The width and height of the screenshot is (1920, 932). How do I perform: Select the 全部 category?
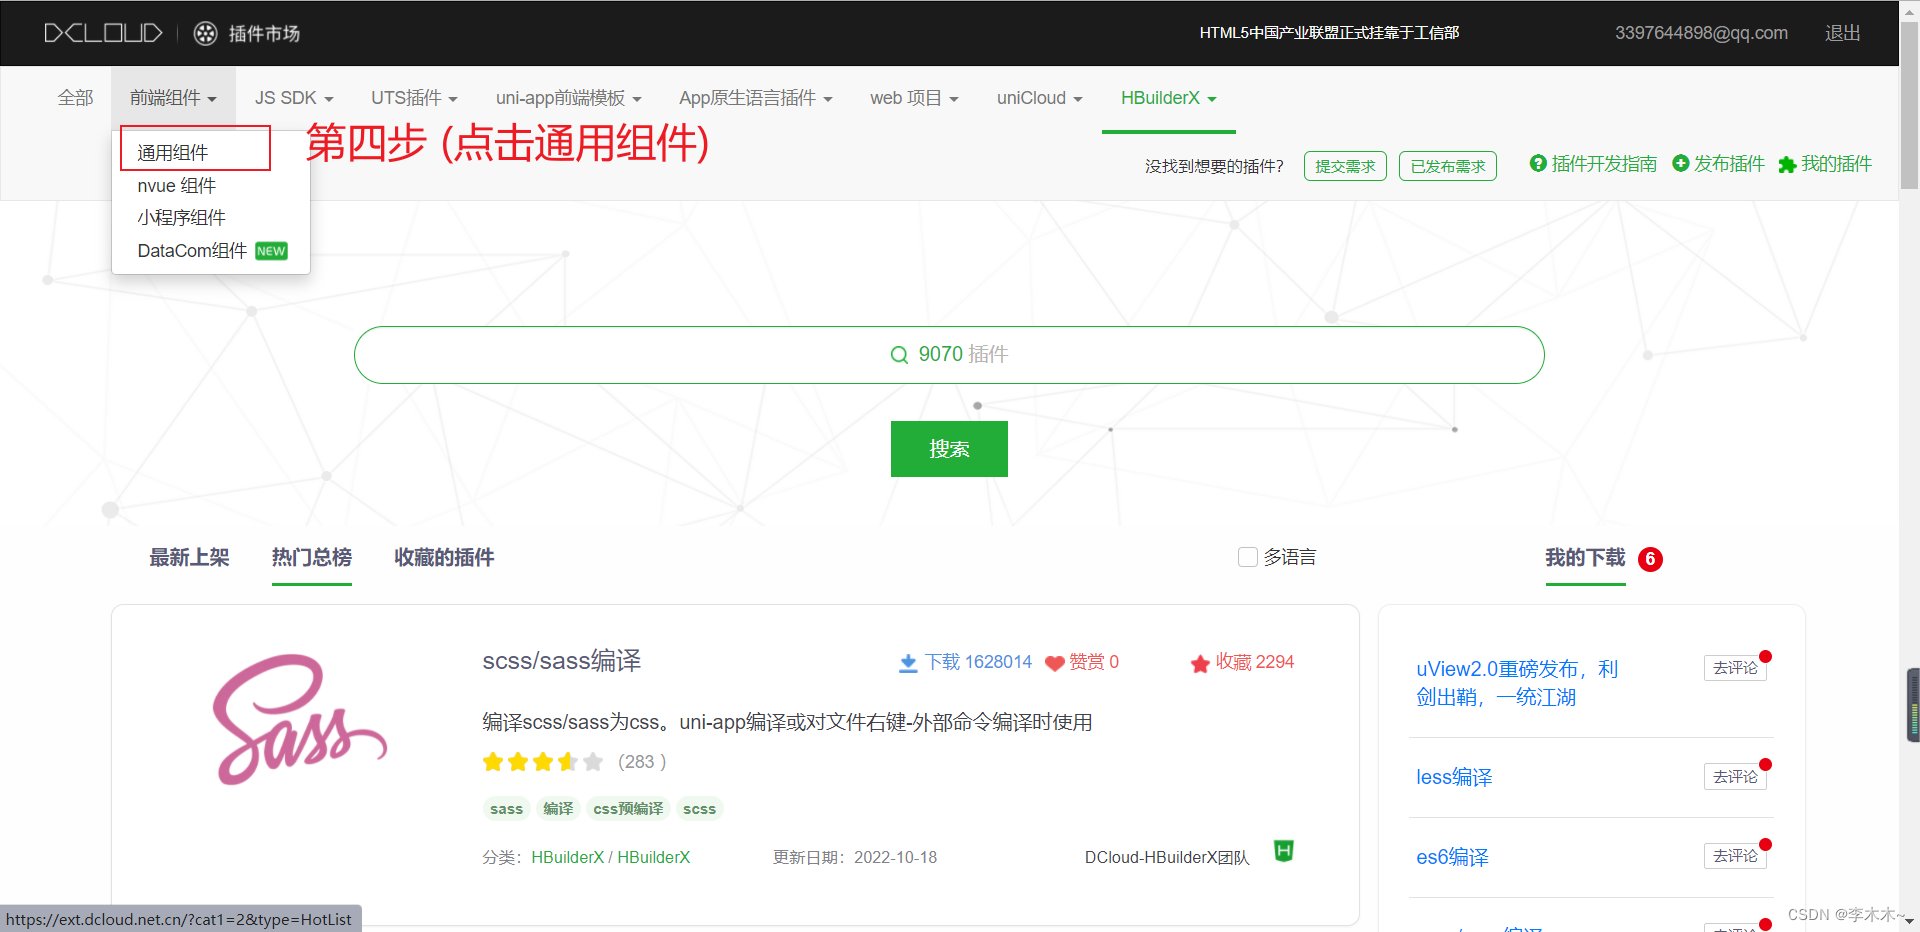pos(75,98)
